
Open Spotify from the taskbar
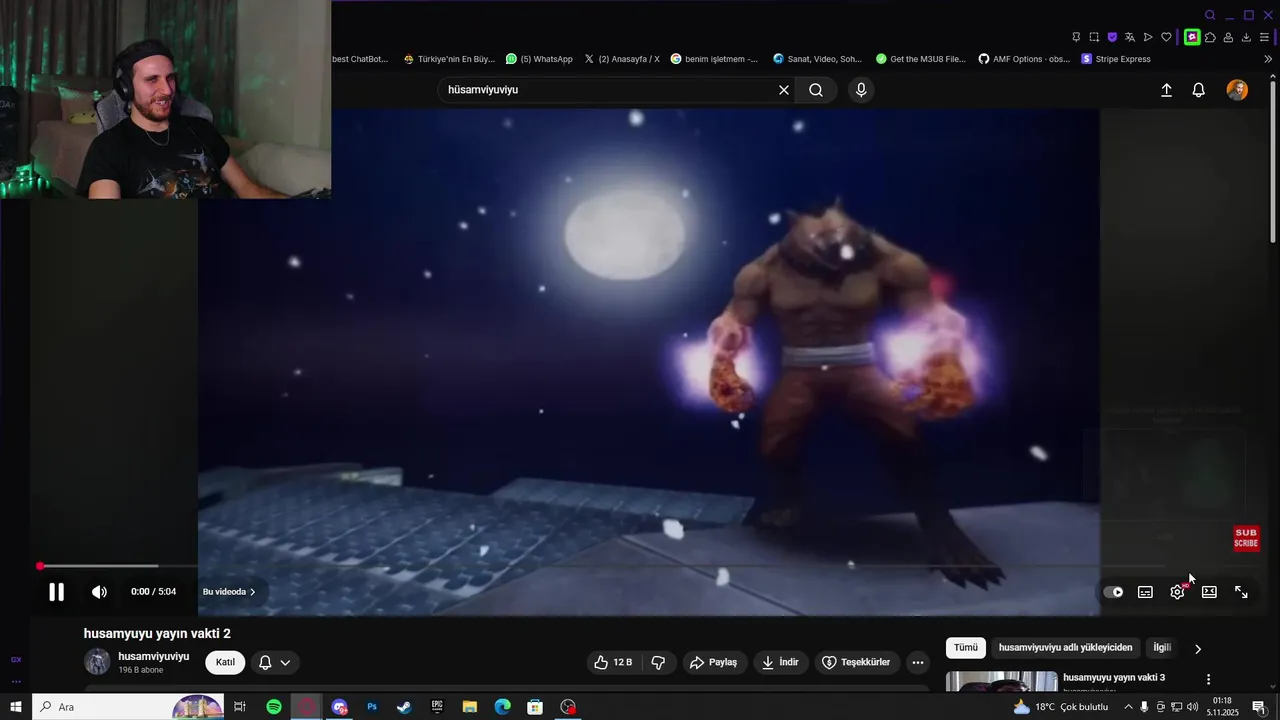point(274,707)
